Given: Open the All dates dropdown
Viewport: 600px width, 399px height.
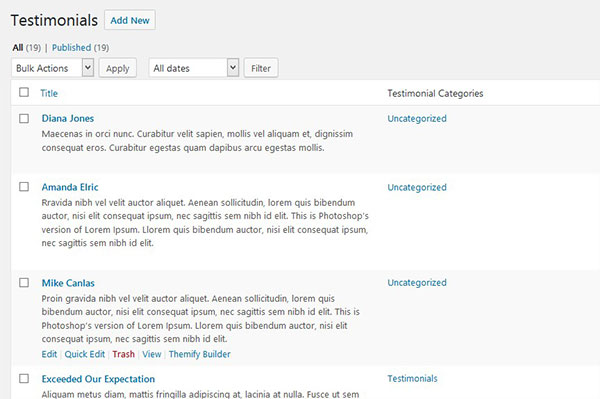Looking at the screenshot, I should [x=194, y=68].
